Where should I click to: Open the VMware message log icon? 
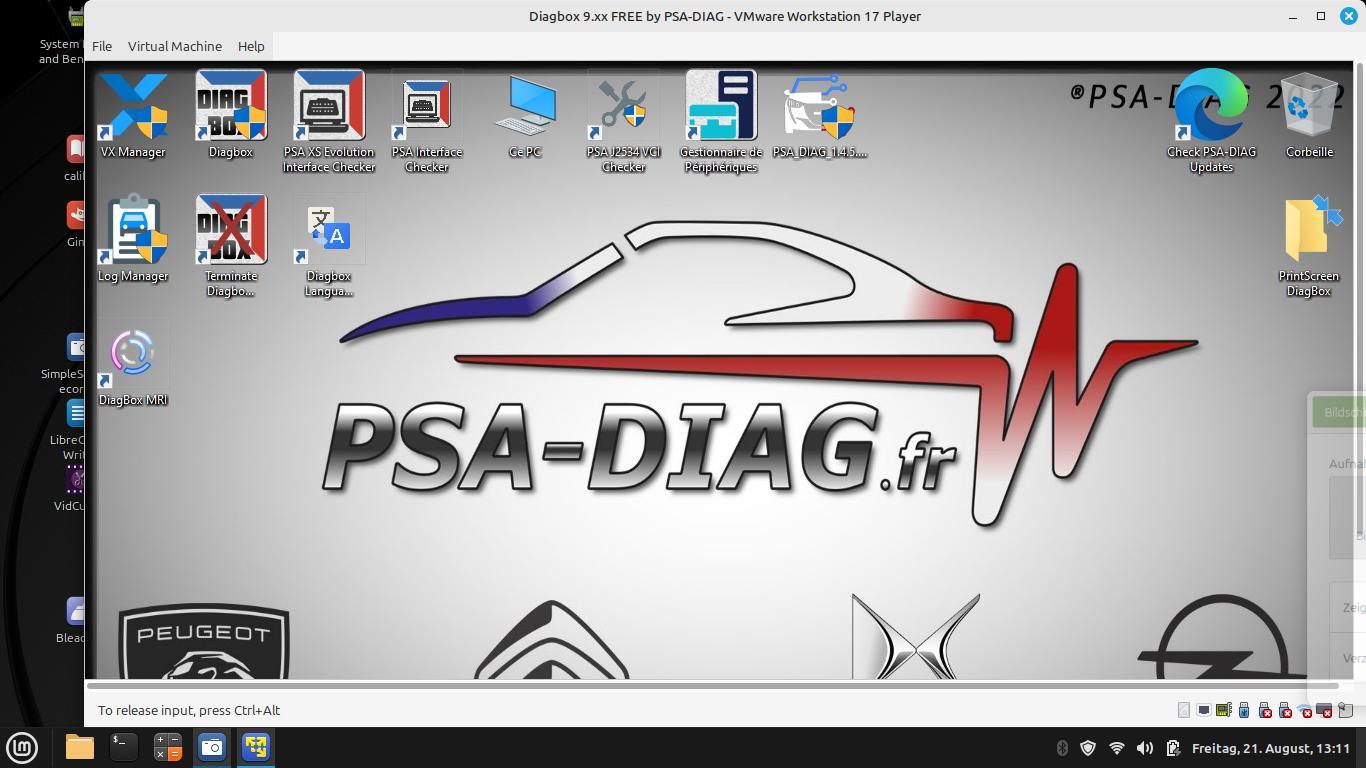pyautogui.click(x=1346, y=710)
